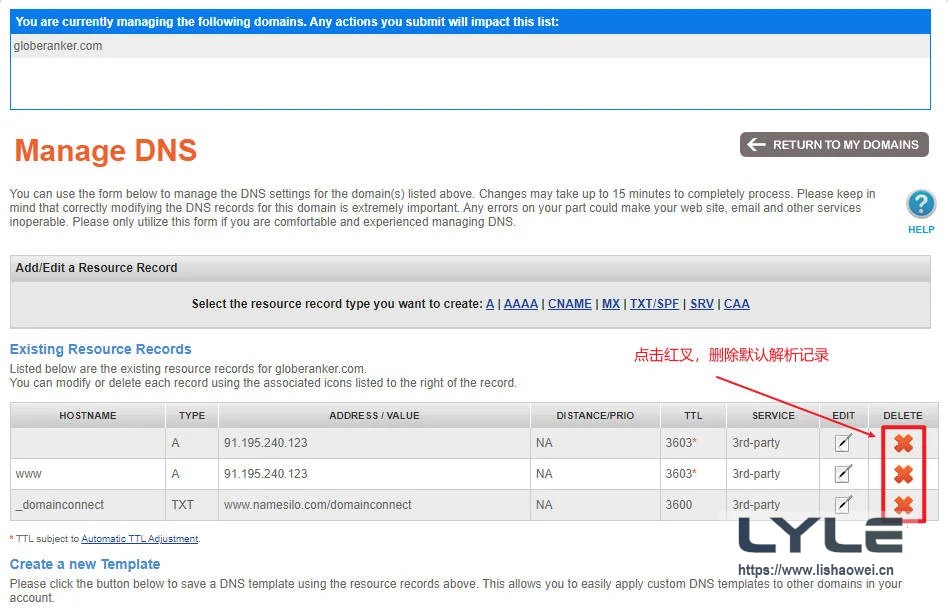Edit the www A record
Screen dimensions: 948x611
[x=843, y=474]
